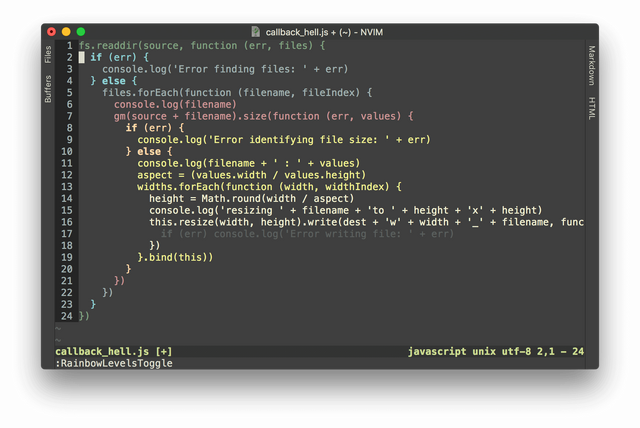Click "console.log(filename + ' : ' + values)"
This screenshot has width=640, height=428.
pos(249,163)
